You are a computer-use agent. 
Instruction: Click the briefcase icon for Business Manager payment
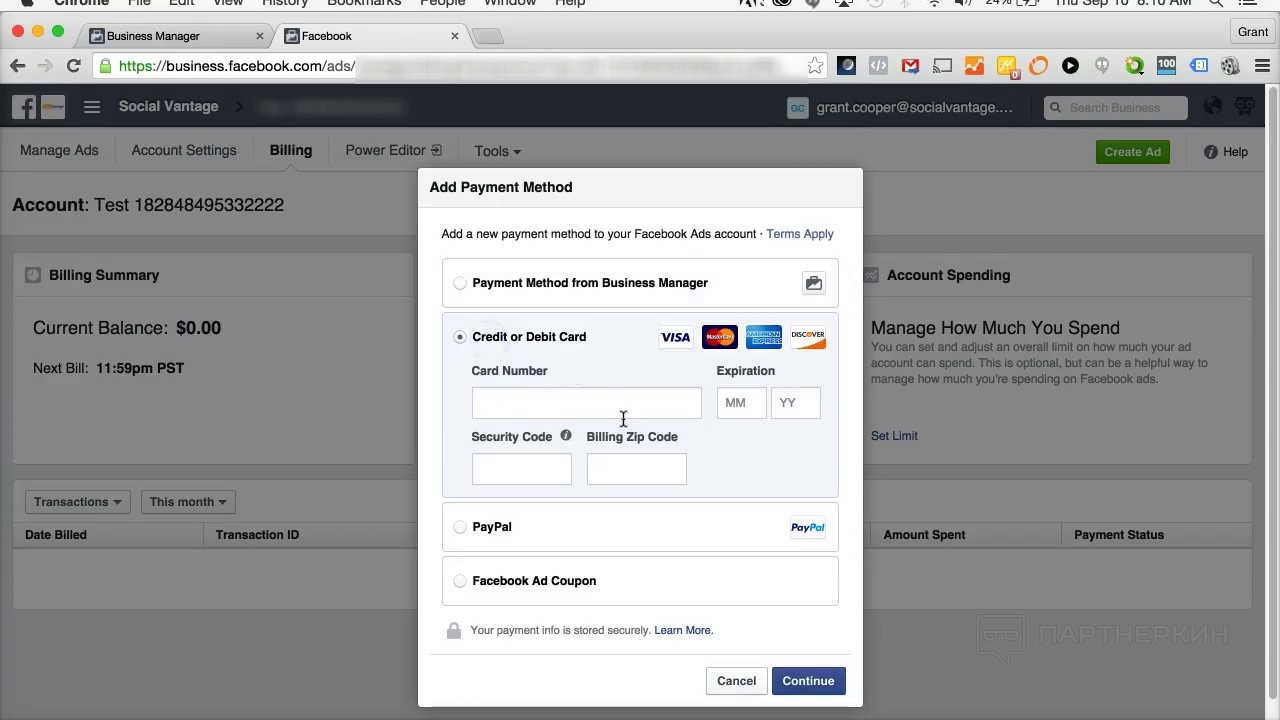point(814,283)
